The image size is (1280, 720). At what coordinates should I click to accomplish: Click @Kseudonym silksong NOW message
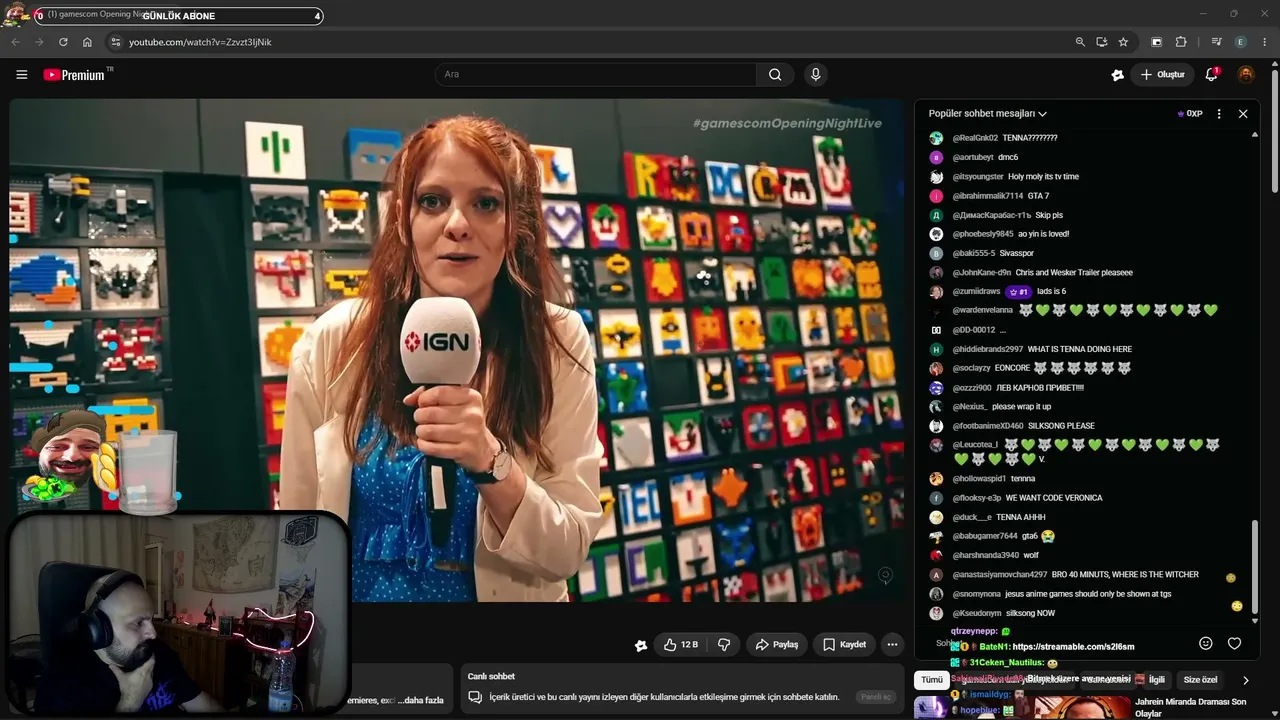[1030, 613]
